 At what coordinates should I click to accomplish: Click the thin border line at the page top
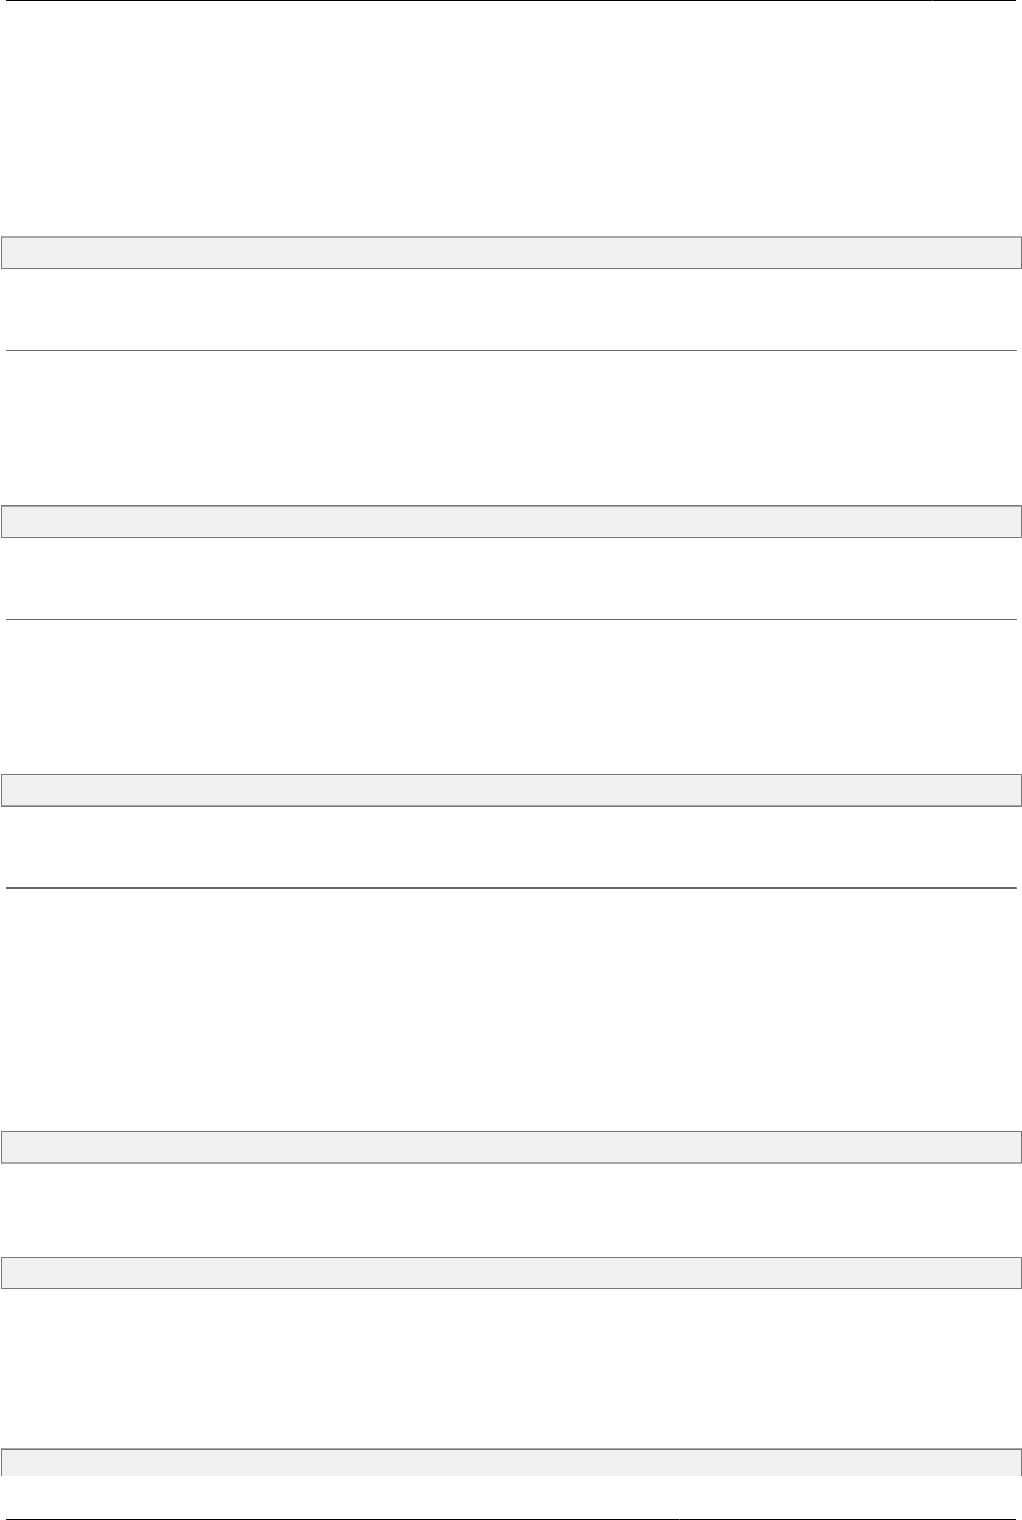pyautogui.click(x=511, y=1)
